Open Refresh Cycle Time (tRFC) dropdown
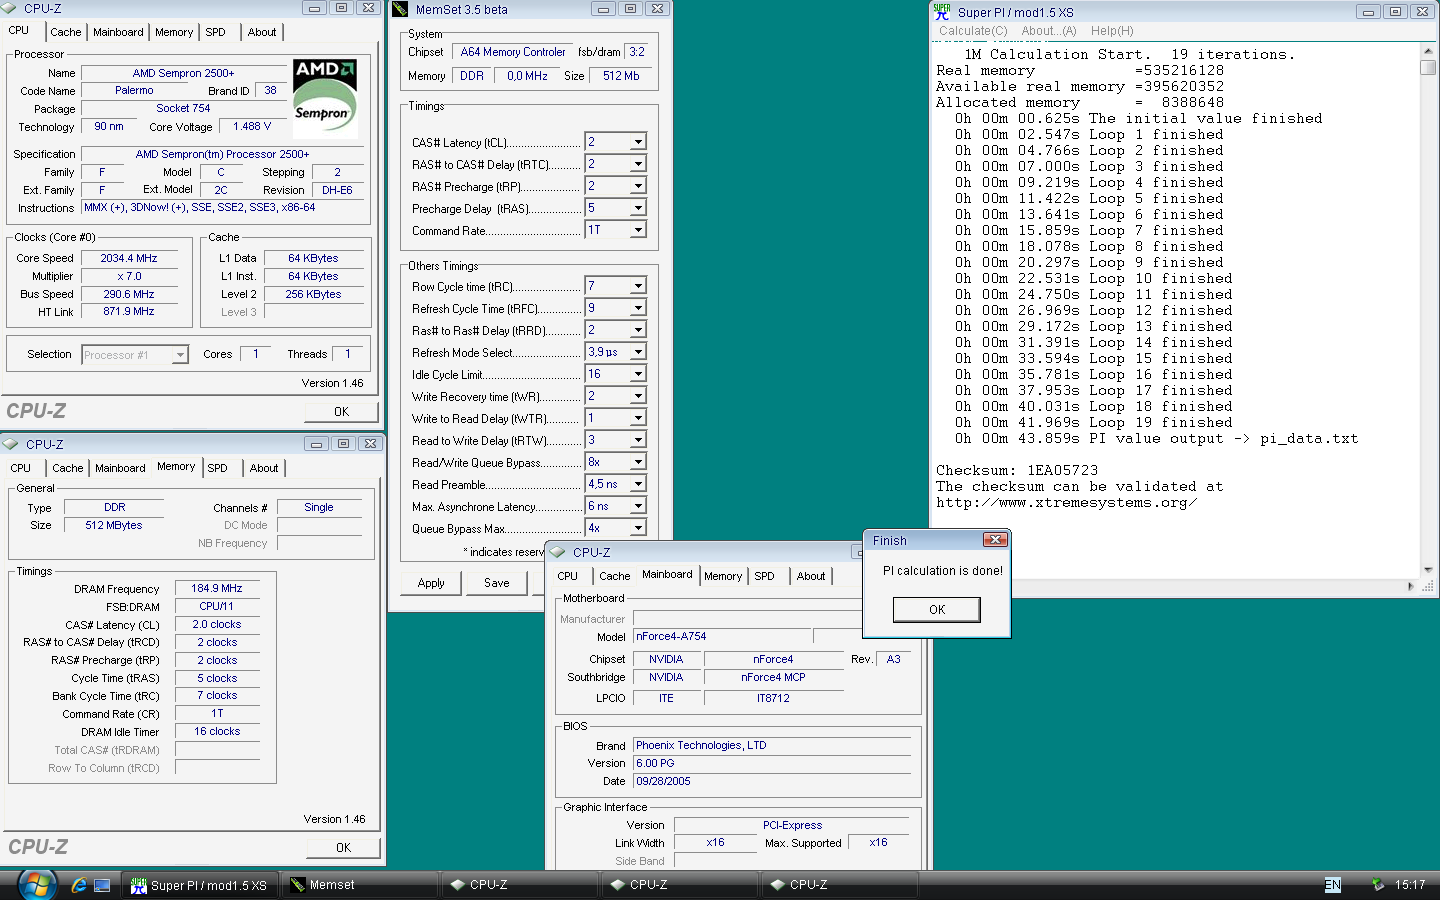Image resolution: width=1440 pixels, height=900 pixels. [x=638, y=308]
